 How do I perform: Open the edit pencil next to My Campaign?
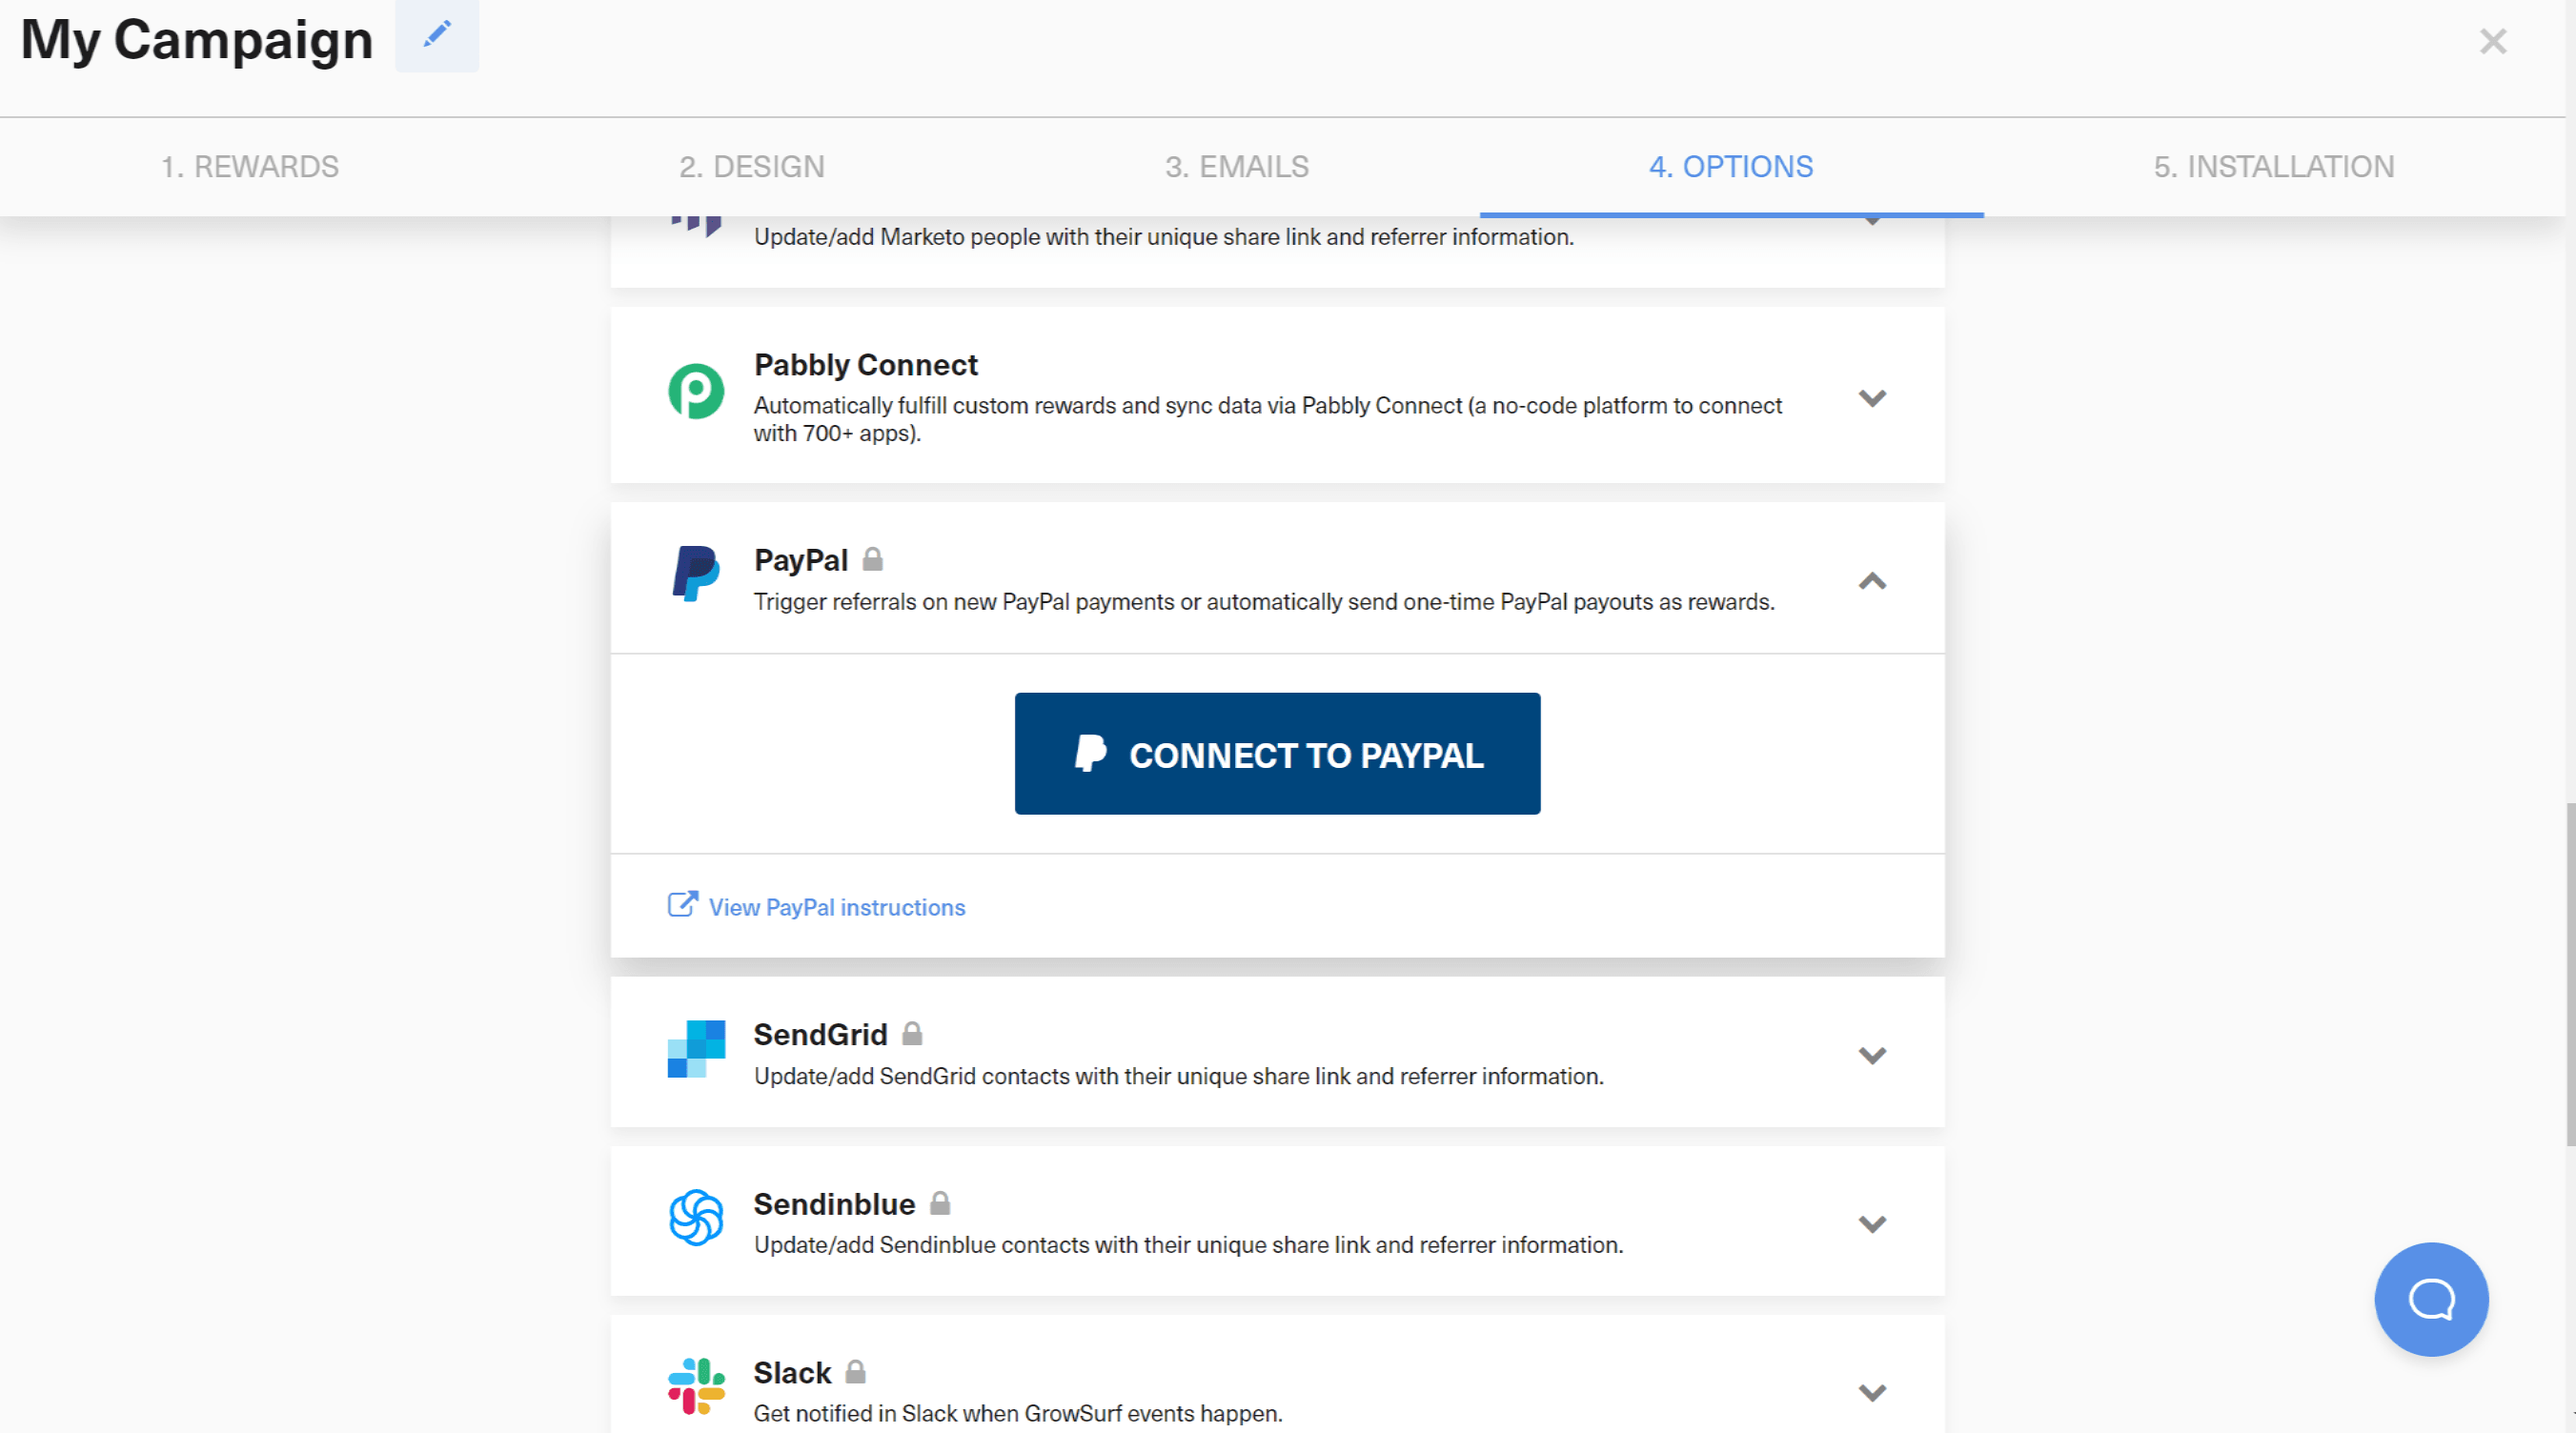437,36
